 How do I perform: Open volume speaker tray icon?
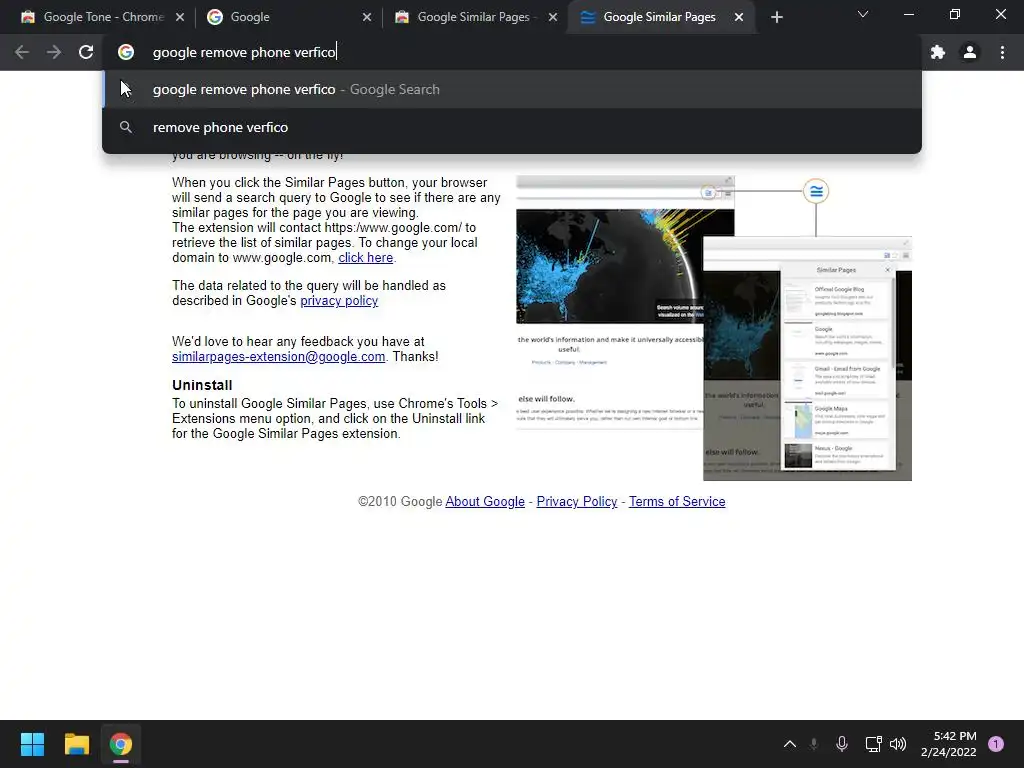click(898, 744)
